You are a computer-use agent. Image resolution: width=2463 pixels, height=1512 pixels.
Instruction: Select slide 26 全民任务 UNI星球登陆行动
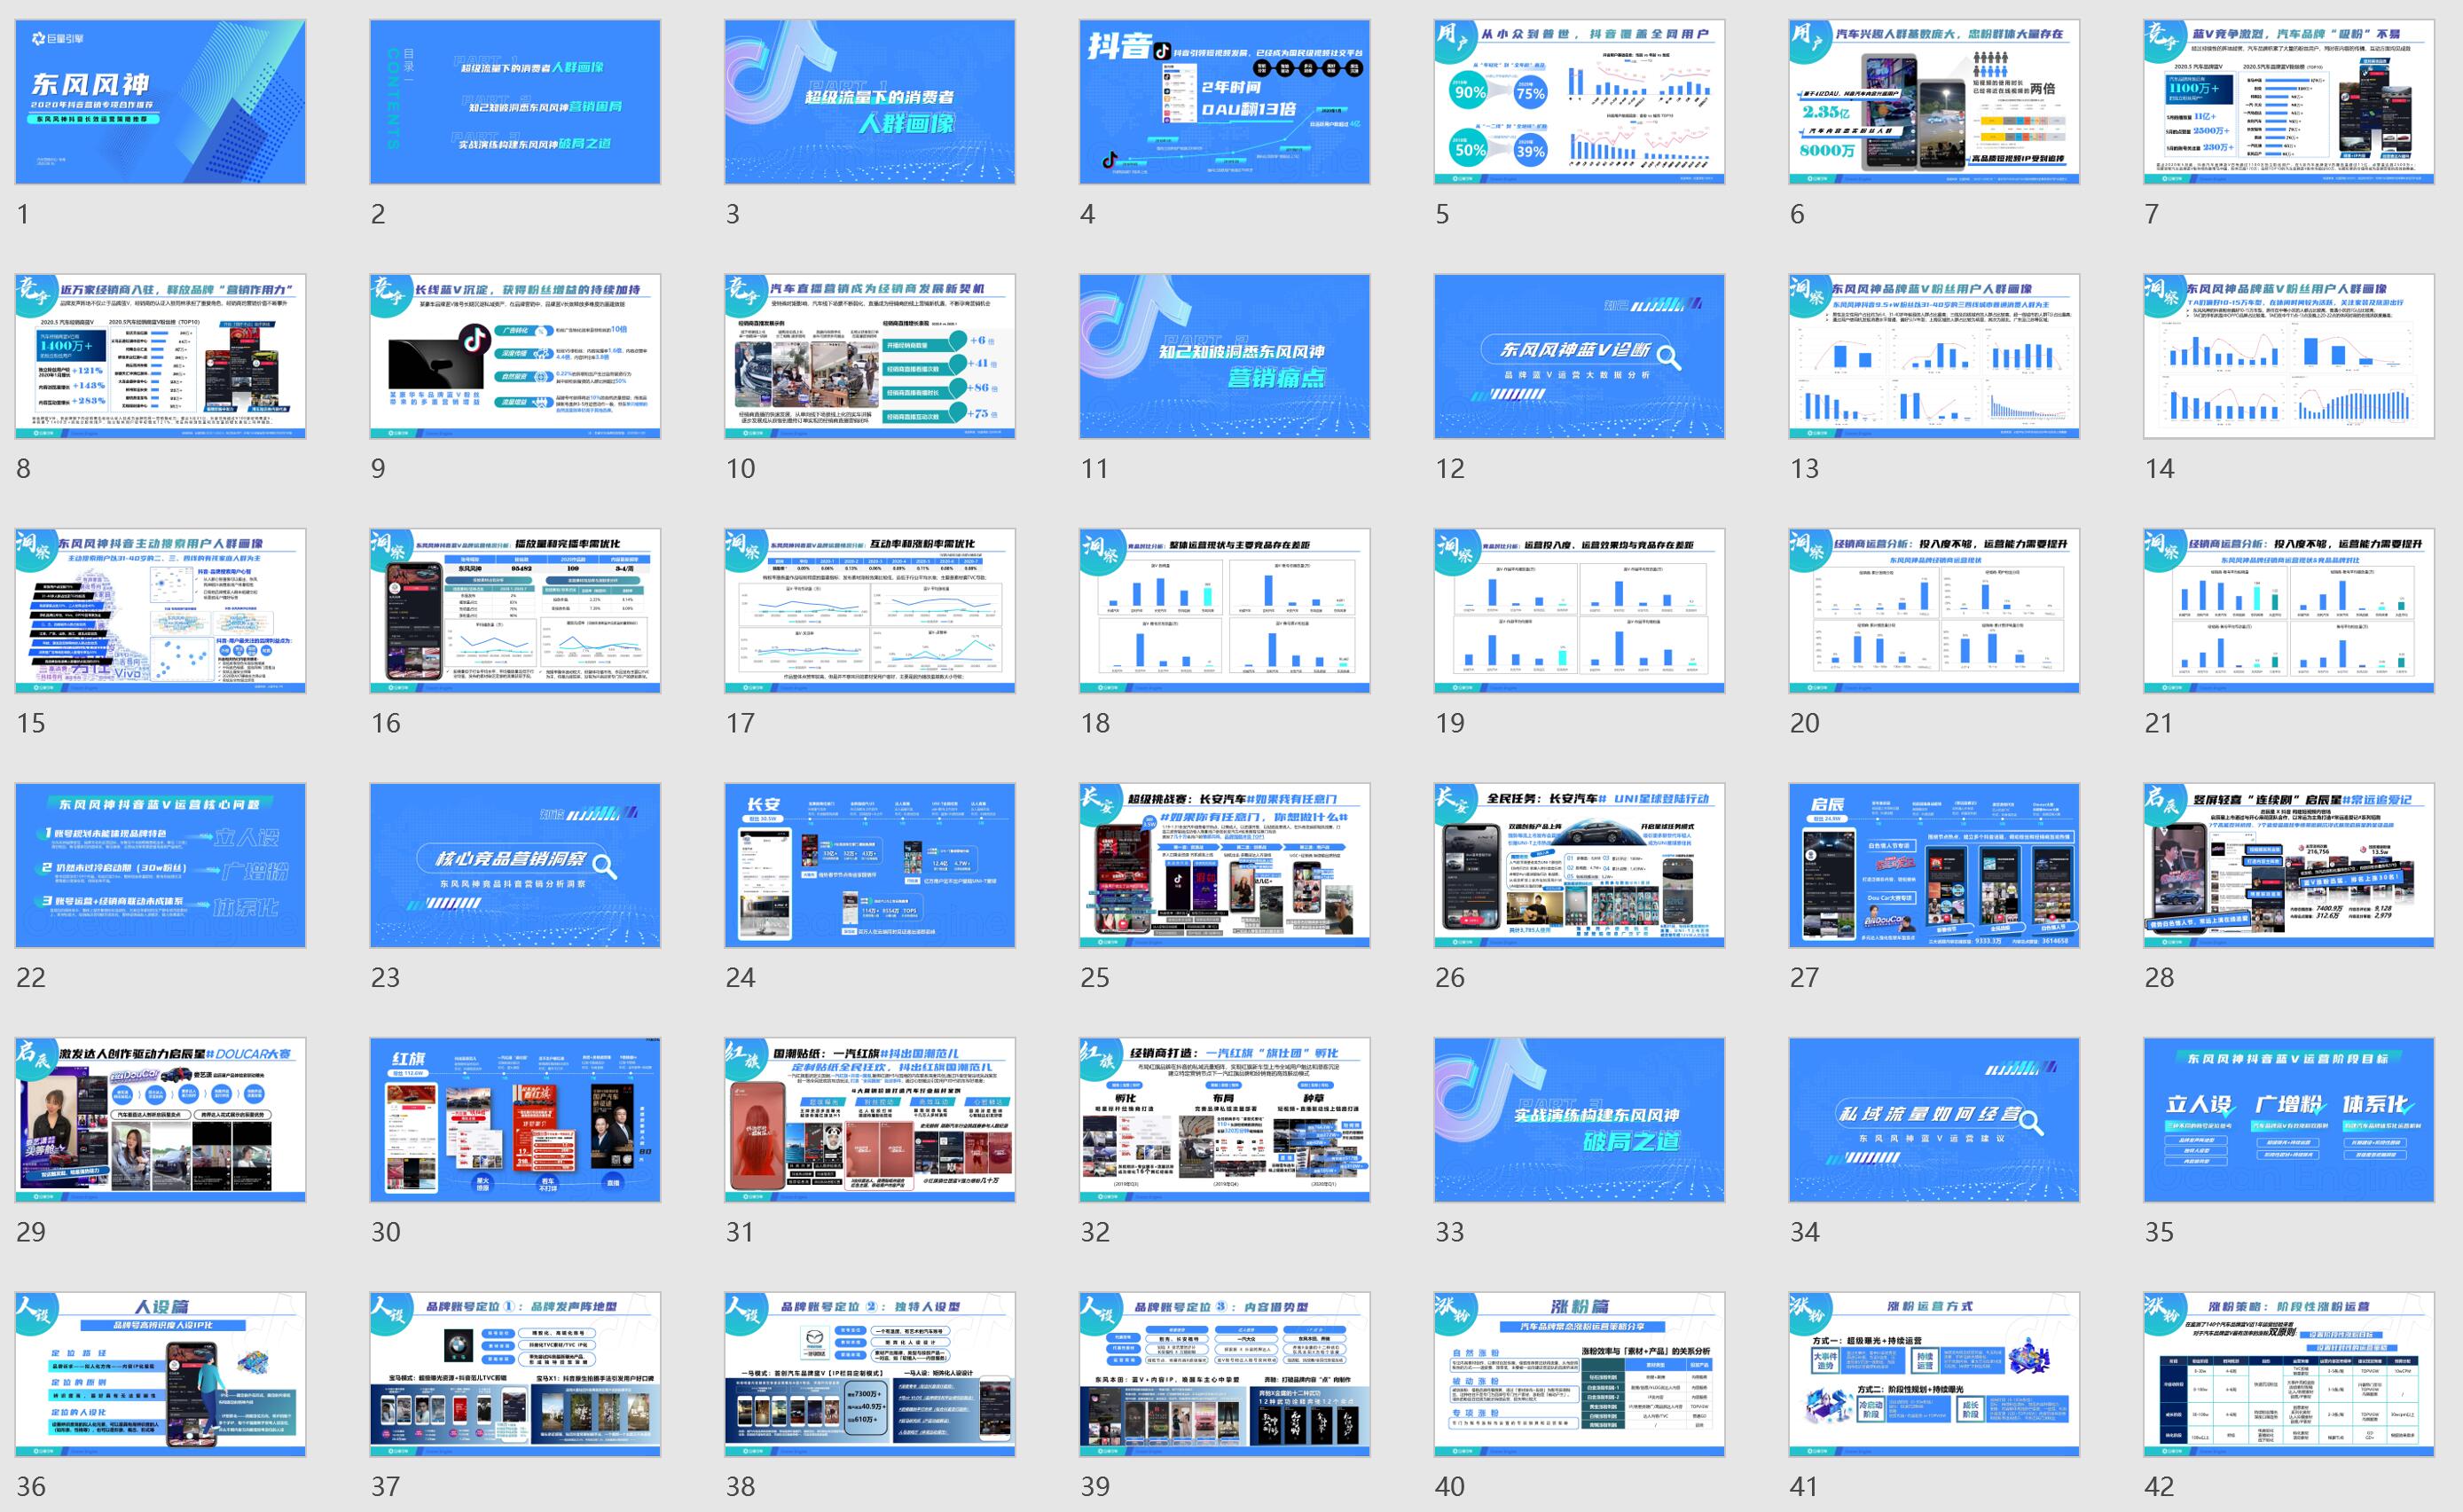point(1579,865)
